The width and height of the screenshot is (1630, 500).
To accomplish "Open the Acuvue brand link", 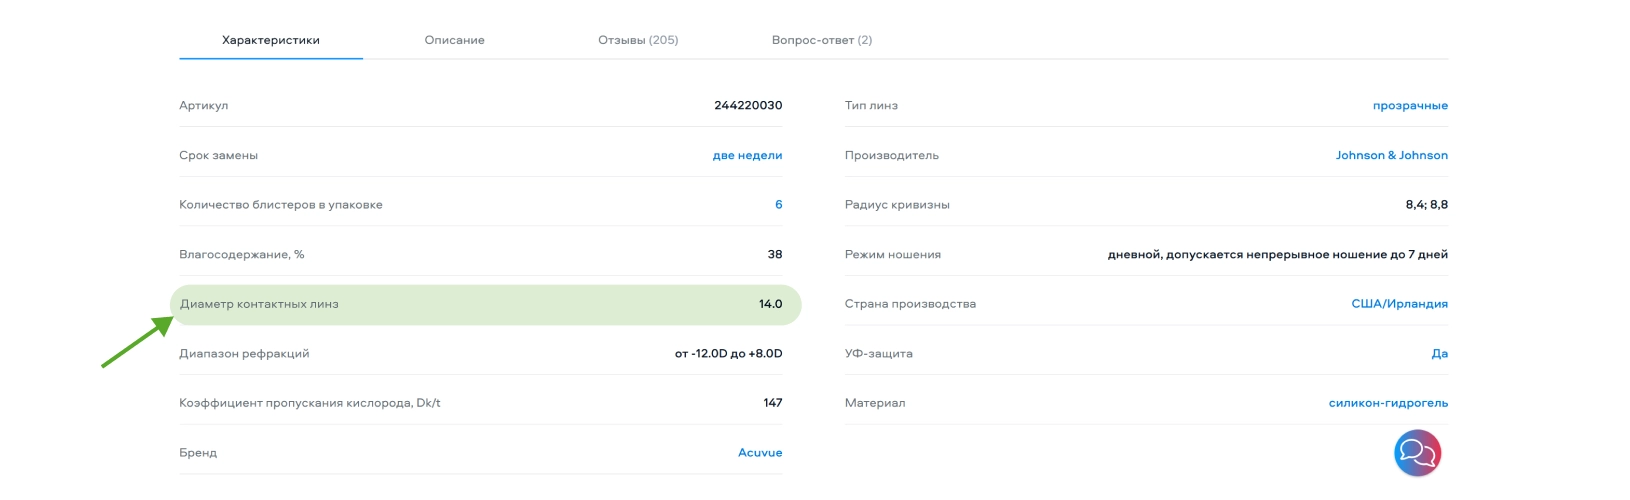I will pos(760,453).
